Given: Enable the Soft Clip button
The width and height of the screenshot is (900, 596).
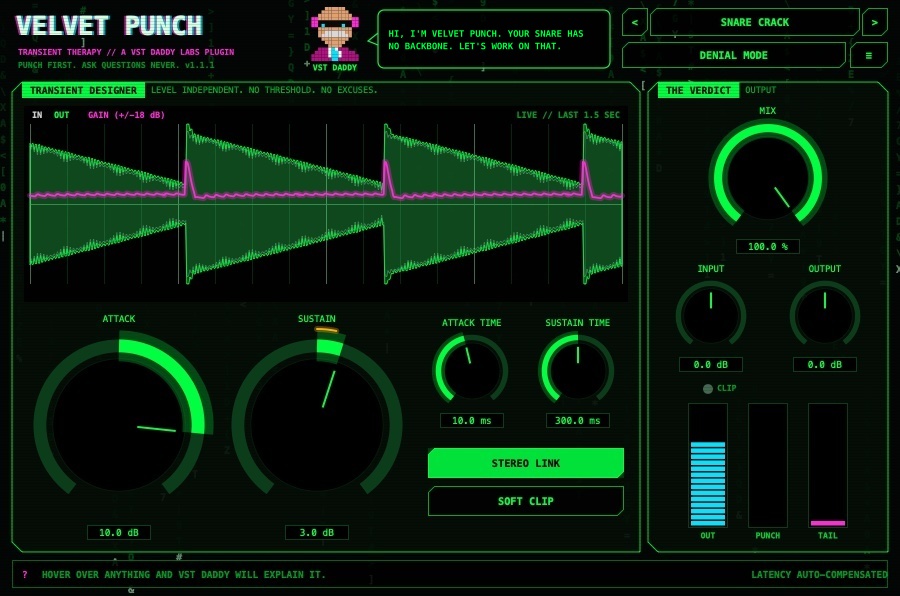Looking at the screenshot, I should (525, 501).
